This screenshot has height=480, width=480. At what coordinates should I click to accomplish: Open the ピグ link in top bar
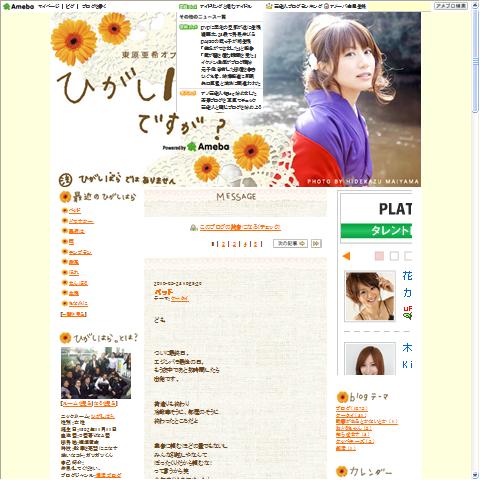tap(70, 6)
